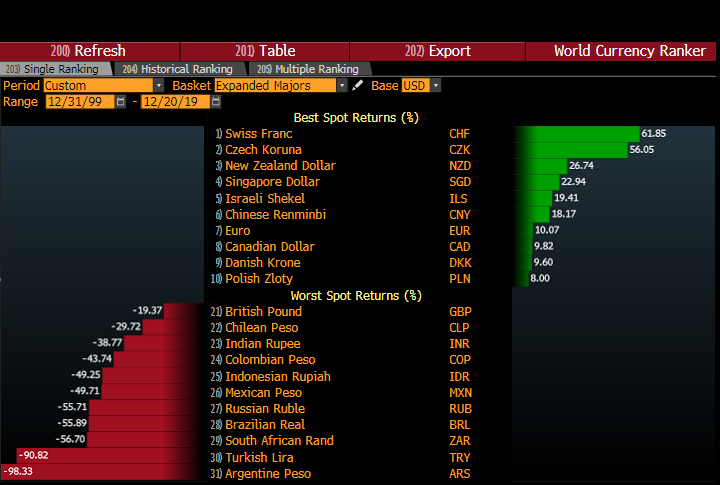
Task: Click the Best Spot Returns (%) heading
Action: click(356, 118)
